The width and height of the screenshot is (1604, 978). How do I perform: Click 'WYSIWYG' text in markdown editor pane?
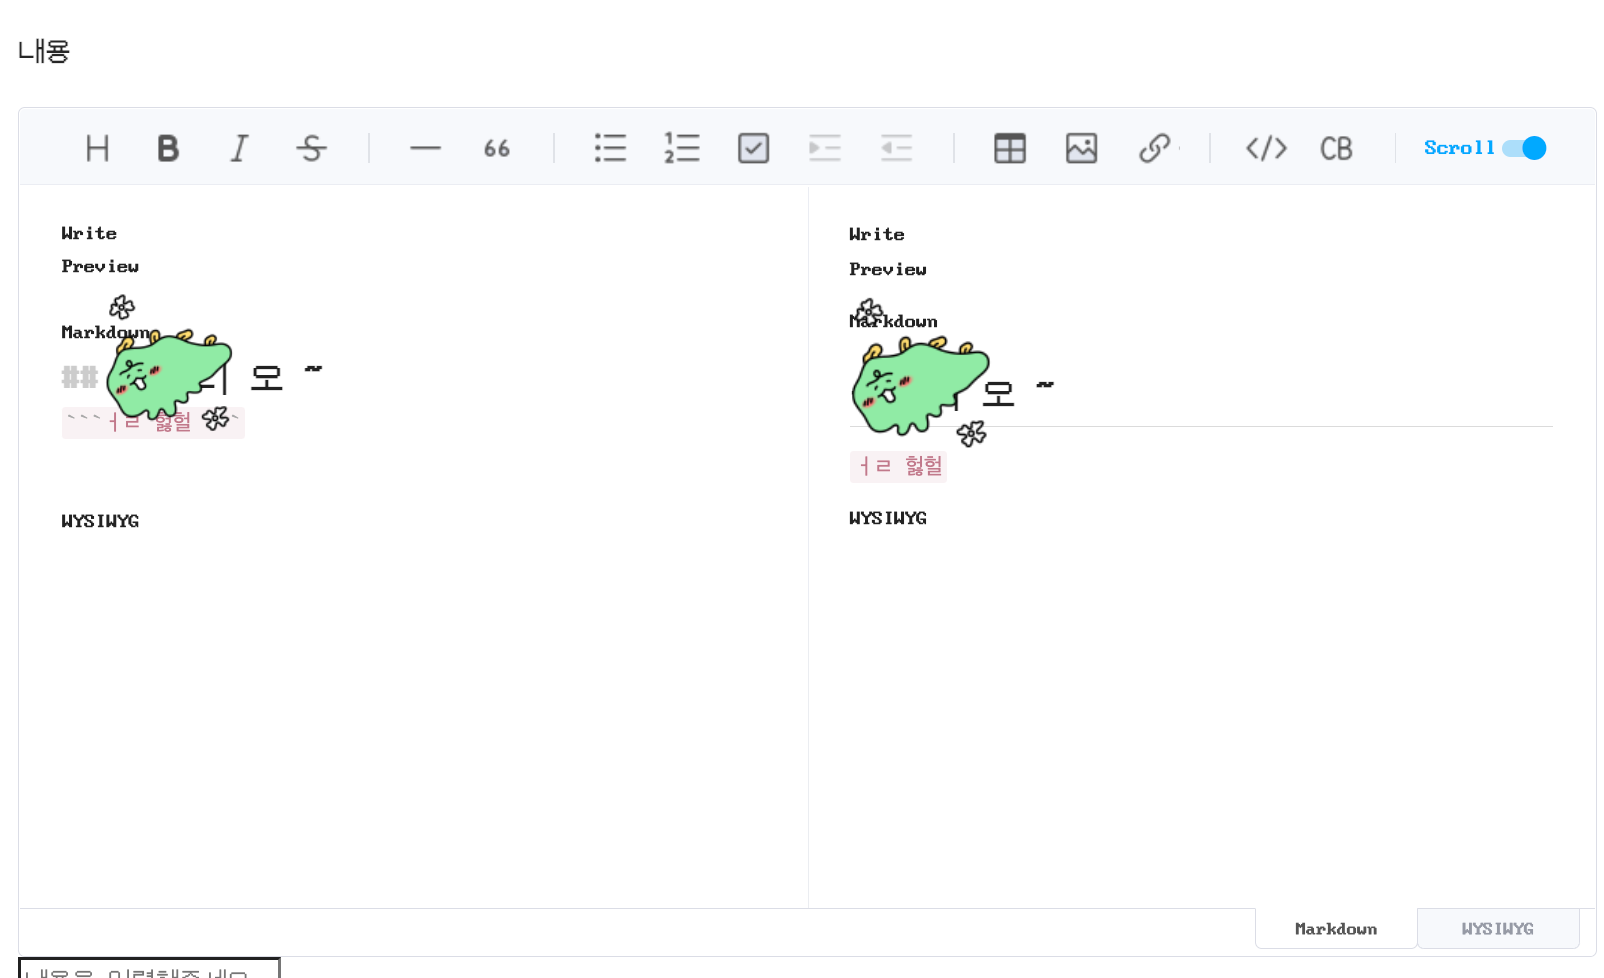point(100,521)
